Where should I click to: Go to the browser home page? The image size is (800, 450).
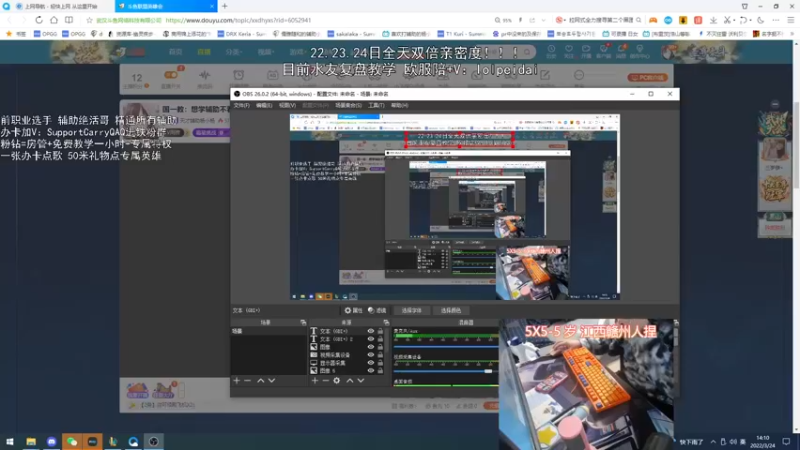point(54,20)
